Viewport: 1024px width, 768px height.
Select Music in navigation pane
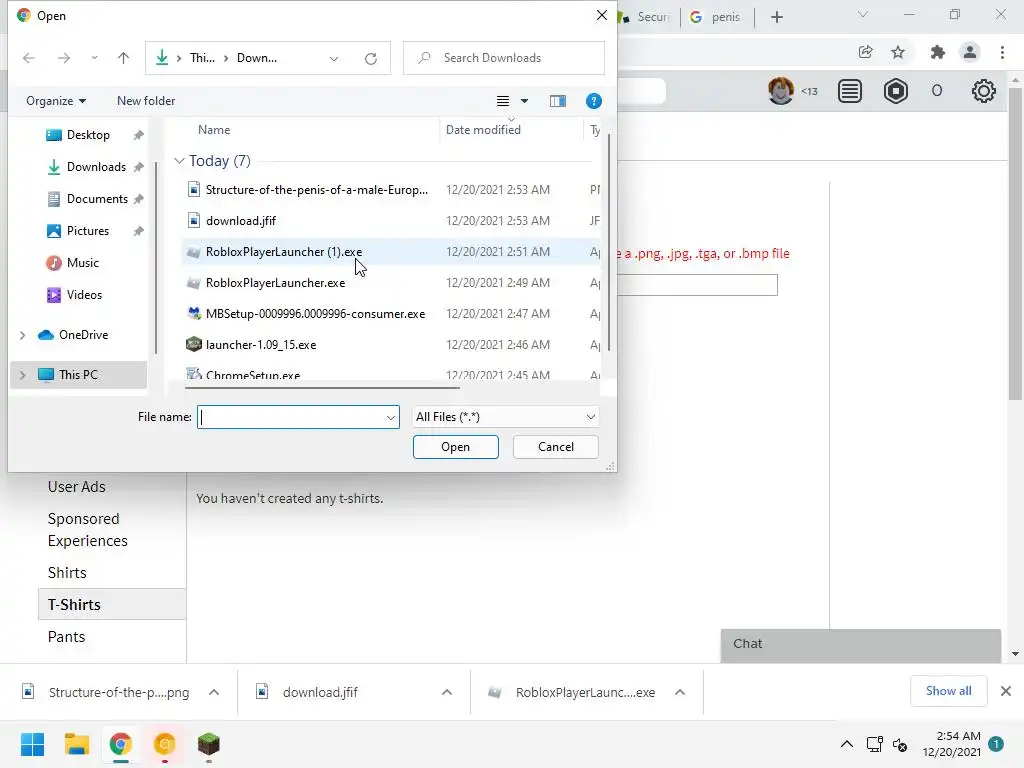pos(82,263)
